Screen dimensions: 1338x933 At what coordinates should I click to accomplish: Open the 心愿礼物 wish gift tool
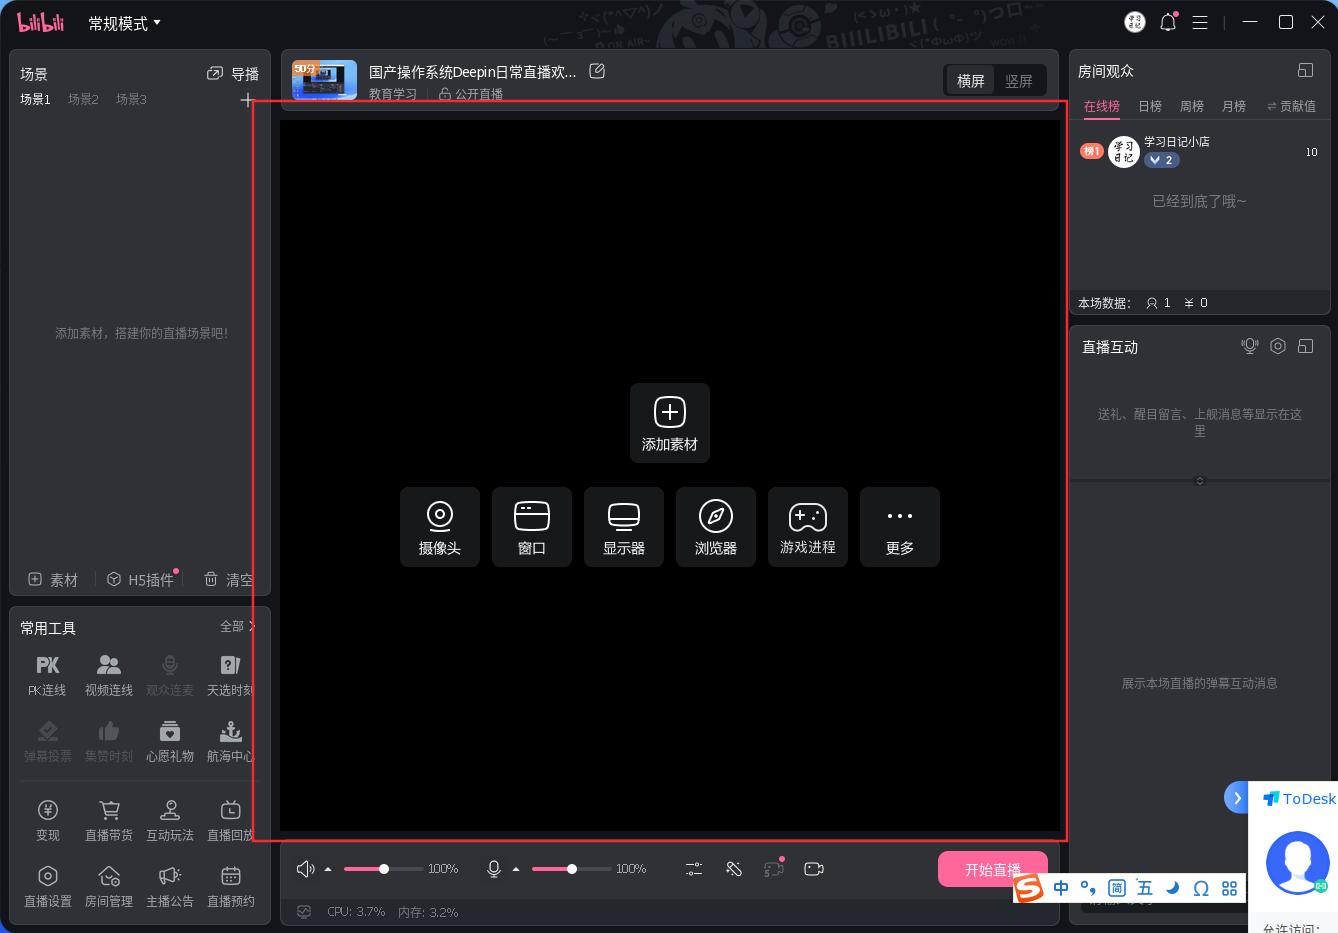coord(170,740)
